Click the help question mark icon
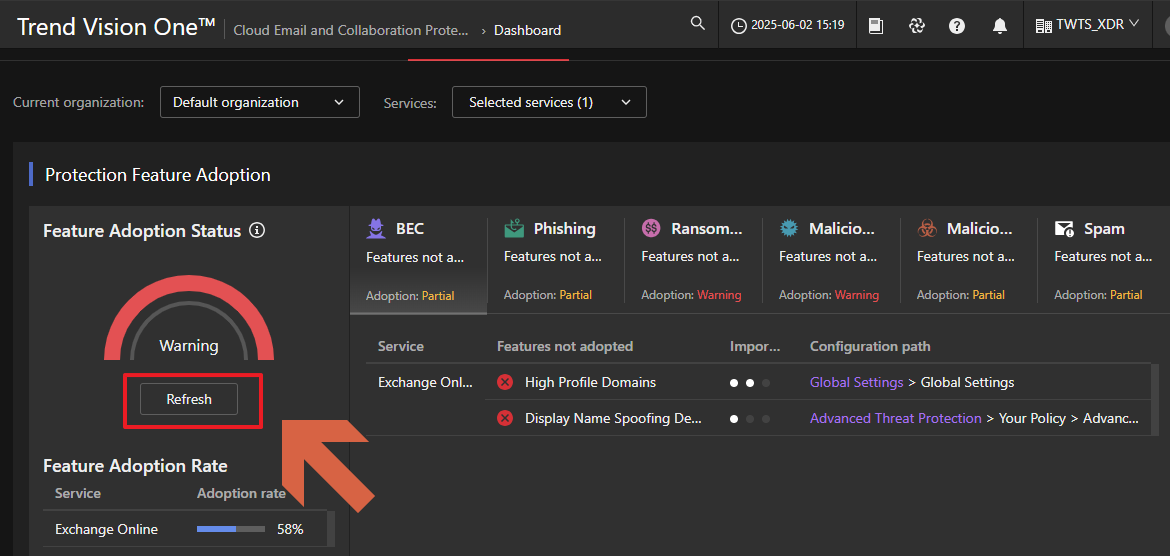Viewport: 1170px width, 556px height. coord(957,26)
